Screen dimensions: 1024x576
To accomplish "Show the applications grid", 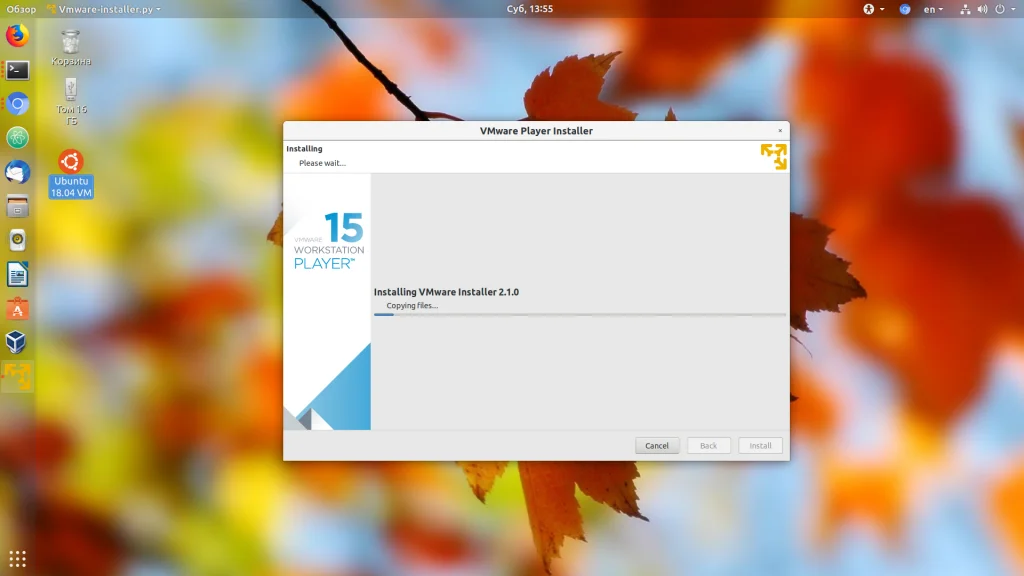I will pos(18,559).
